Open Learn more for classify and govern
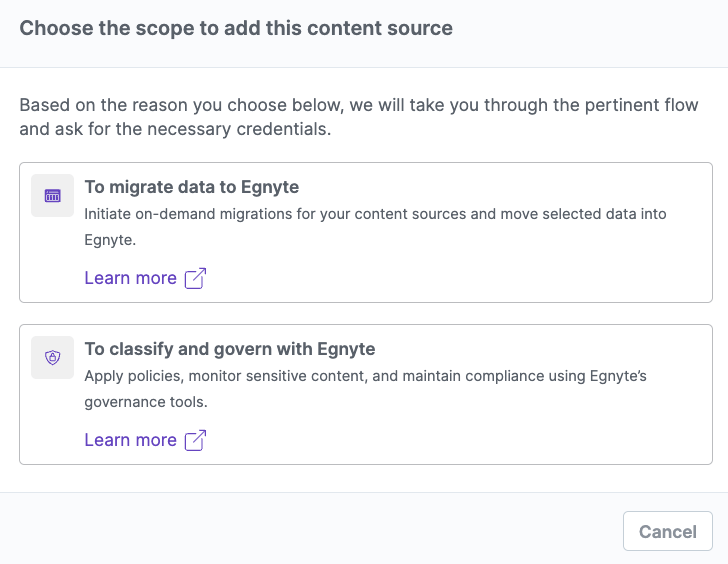The height and width of the screenshot is (564, 728). tap(130, 440)
